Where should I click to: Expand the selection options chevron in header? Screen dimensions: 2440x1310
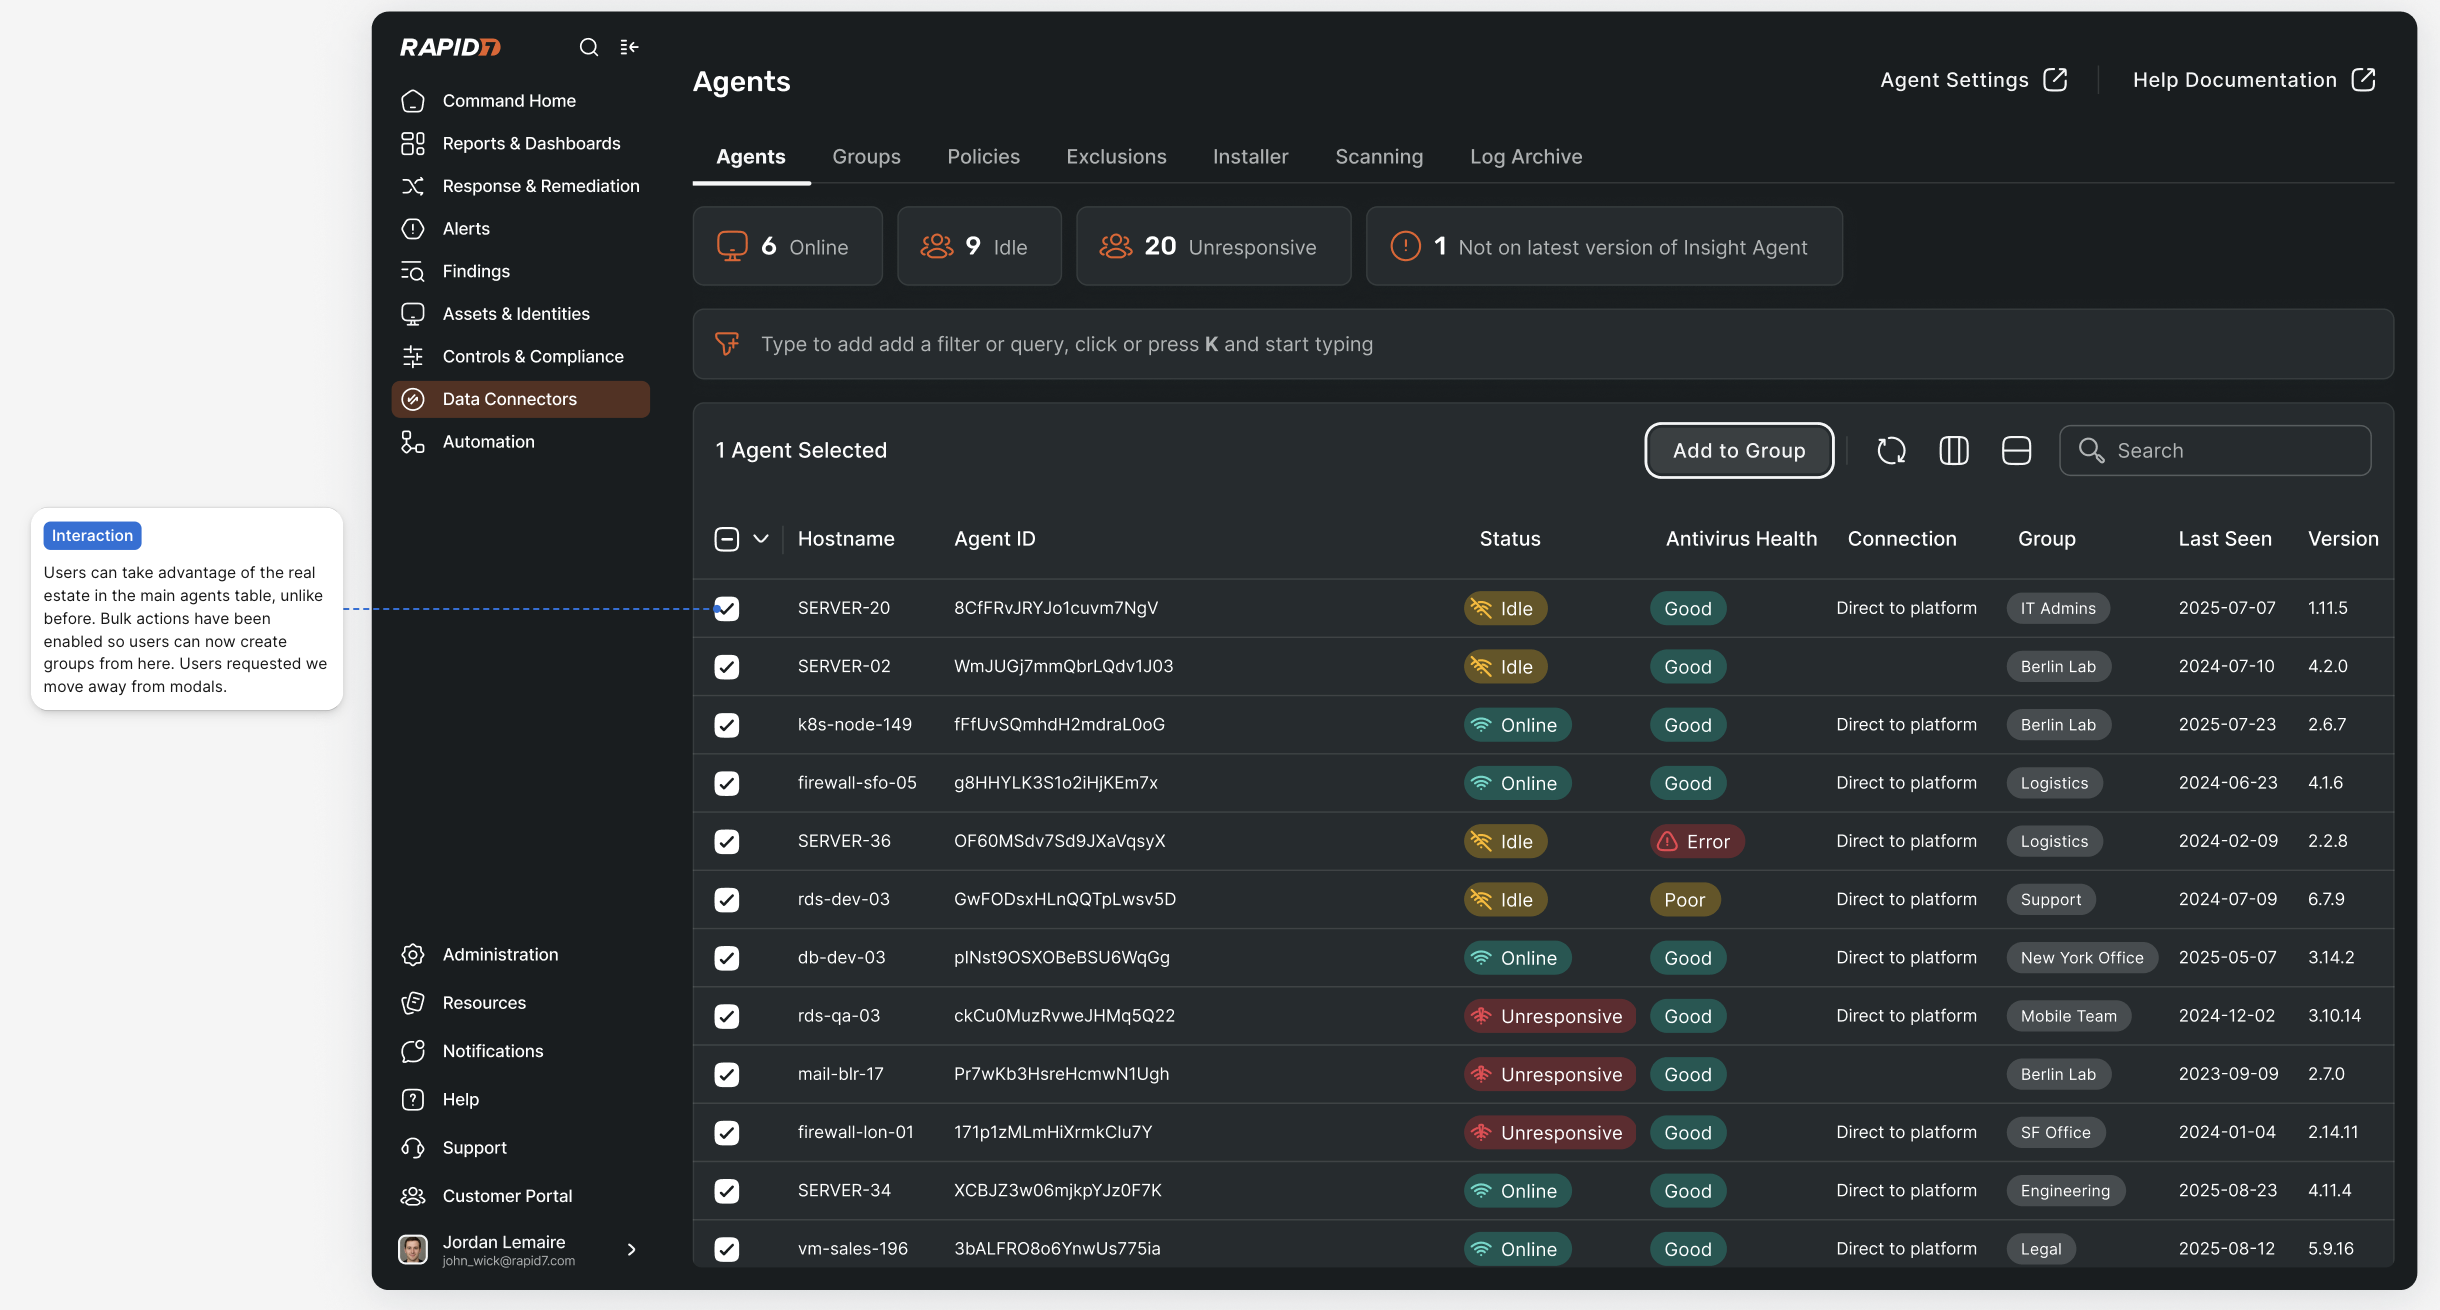tap(761, 539)
